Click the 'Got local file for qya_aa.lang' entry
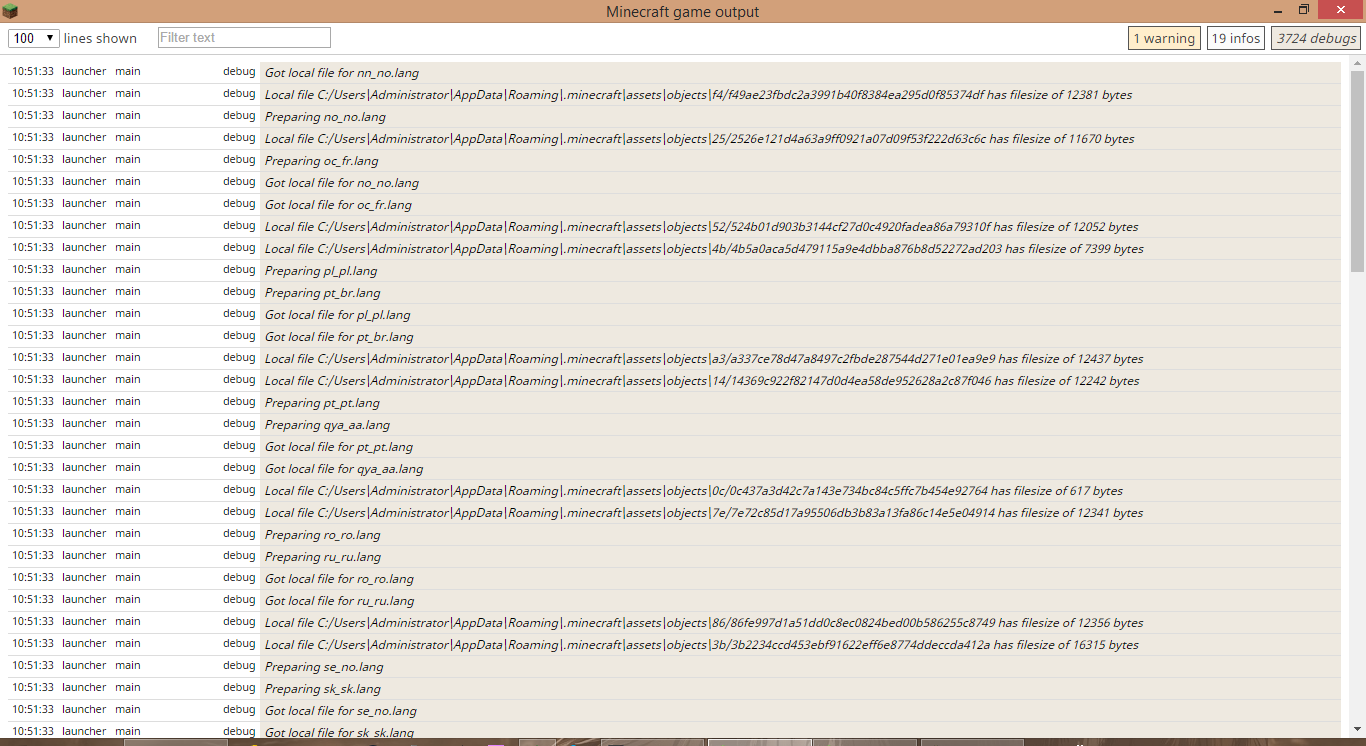 344,469
